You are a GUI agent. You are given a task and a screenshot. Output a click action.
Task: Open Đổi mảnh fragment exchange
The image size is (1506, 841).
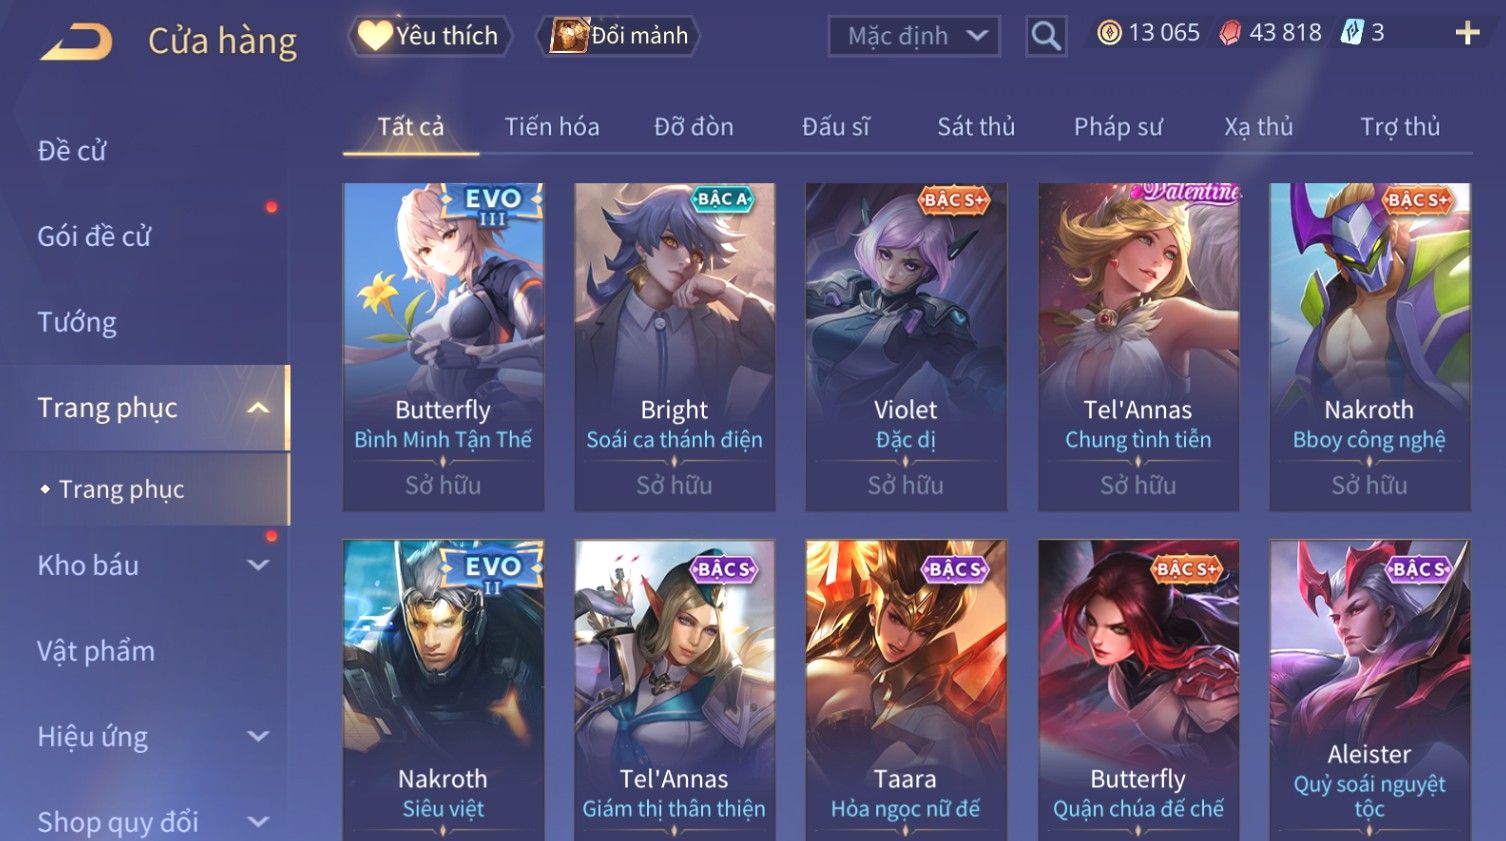[620, 36]
